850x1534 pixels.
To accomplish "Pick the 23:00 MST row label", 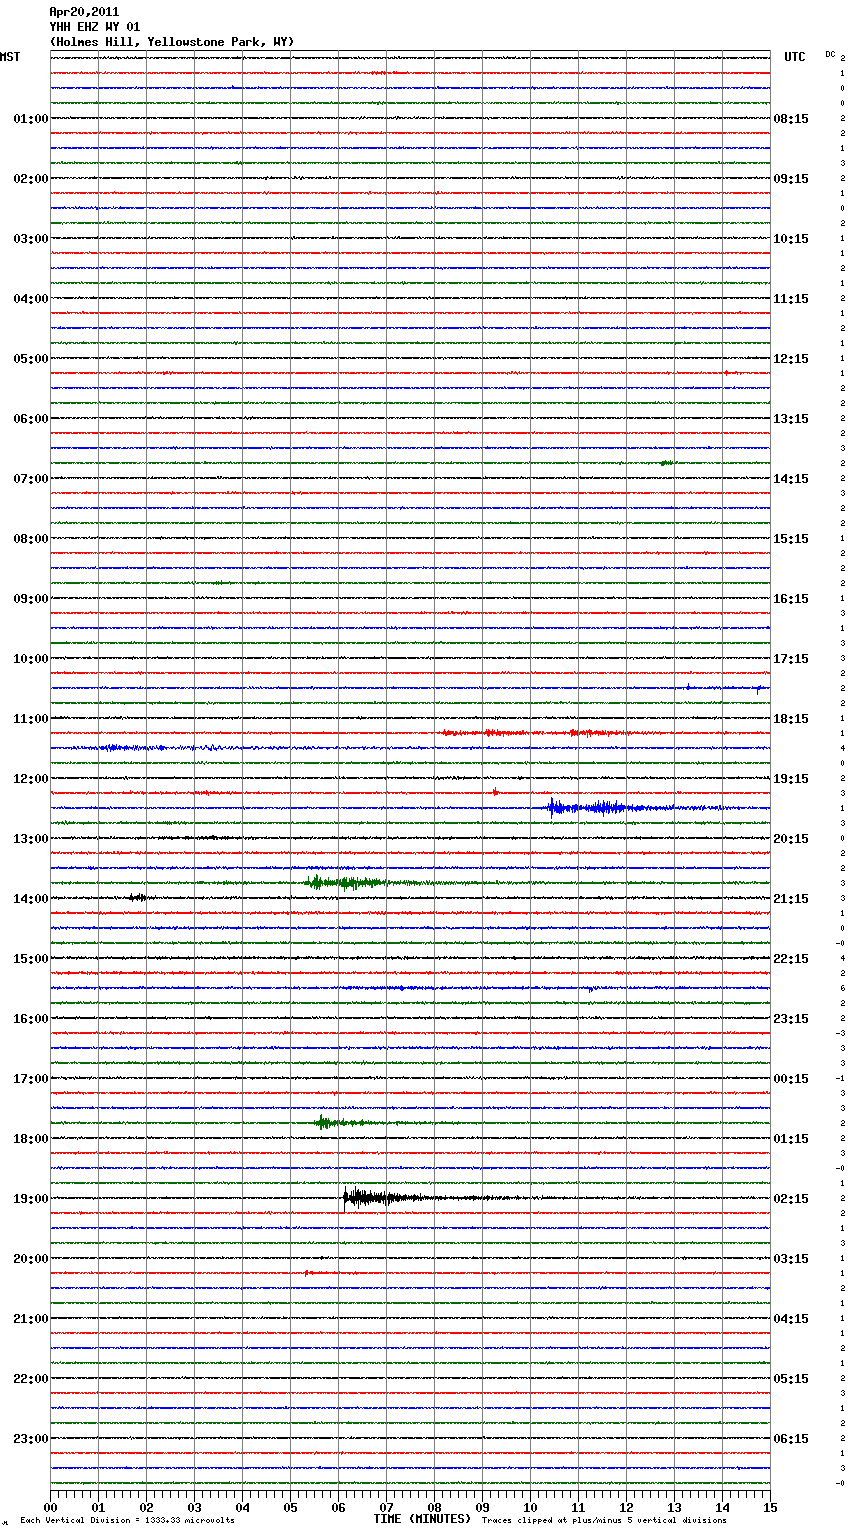I will [30, 1439].
